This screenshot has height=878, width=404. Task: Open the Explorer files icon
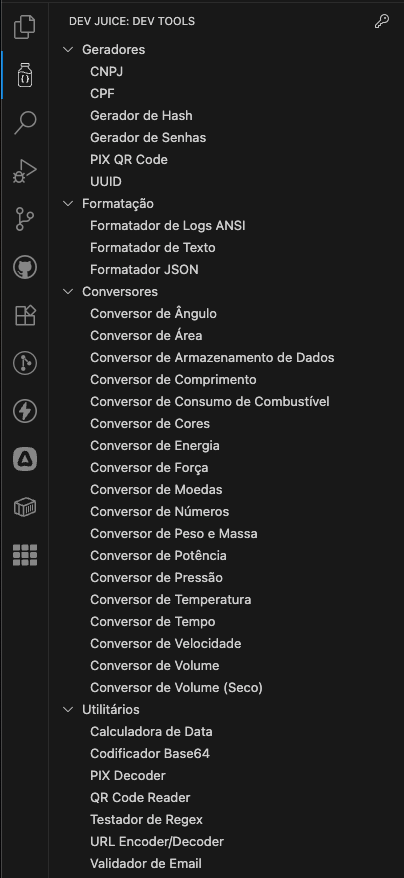(x=25, y=26)
